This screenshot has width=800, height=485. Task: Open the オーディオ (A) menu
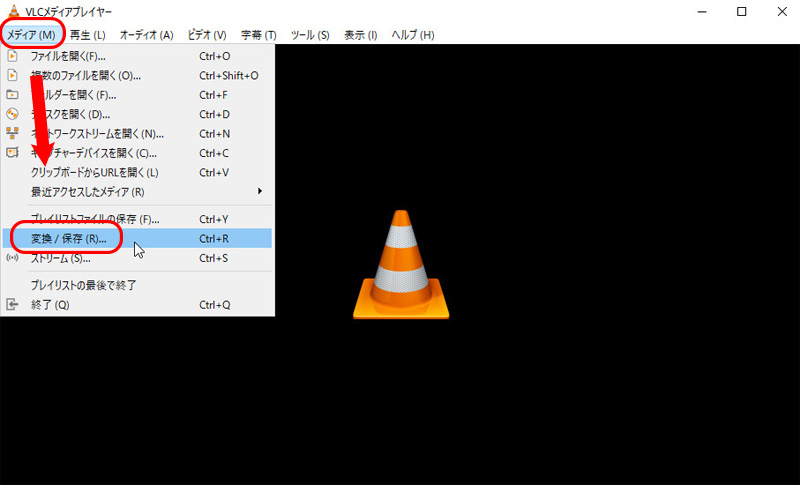pos(146,35)
